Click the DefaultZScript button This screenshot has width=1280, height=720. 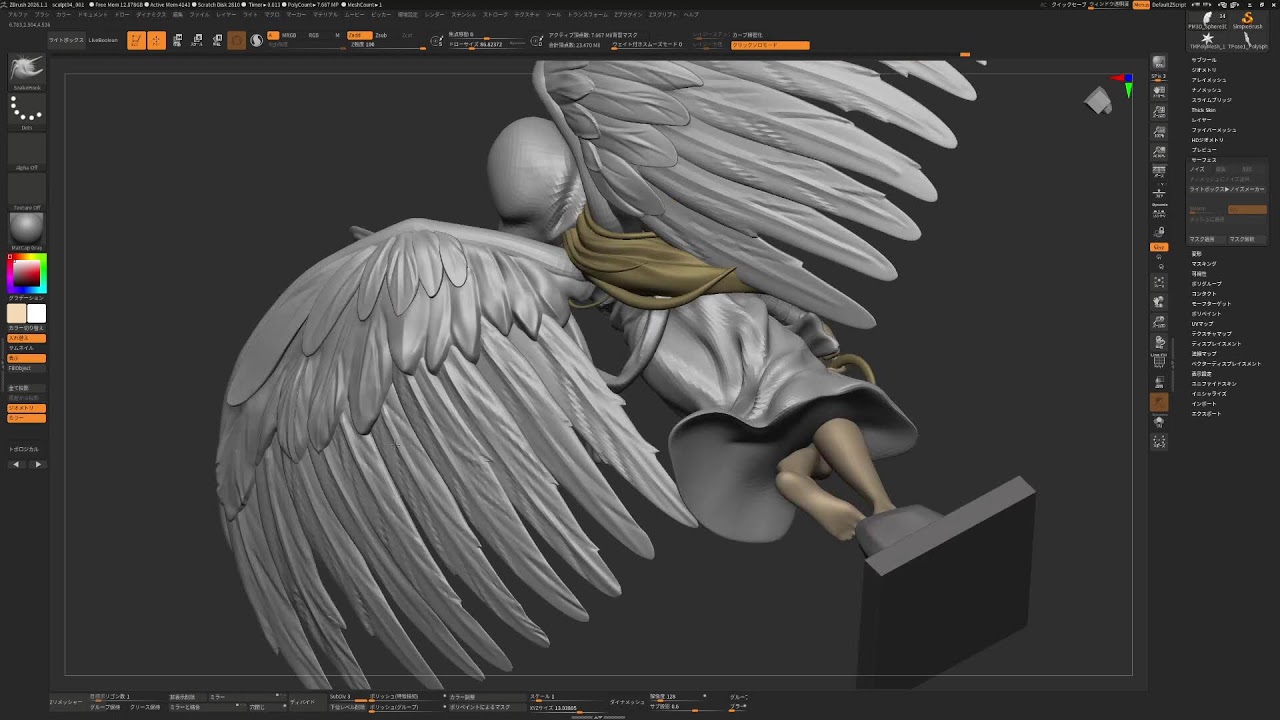click(x=1169, y=5)
